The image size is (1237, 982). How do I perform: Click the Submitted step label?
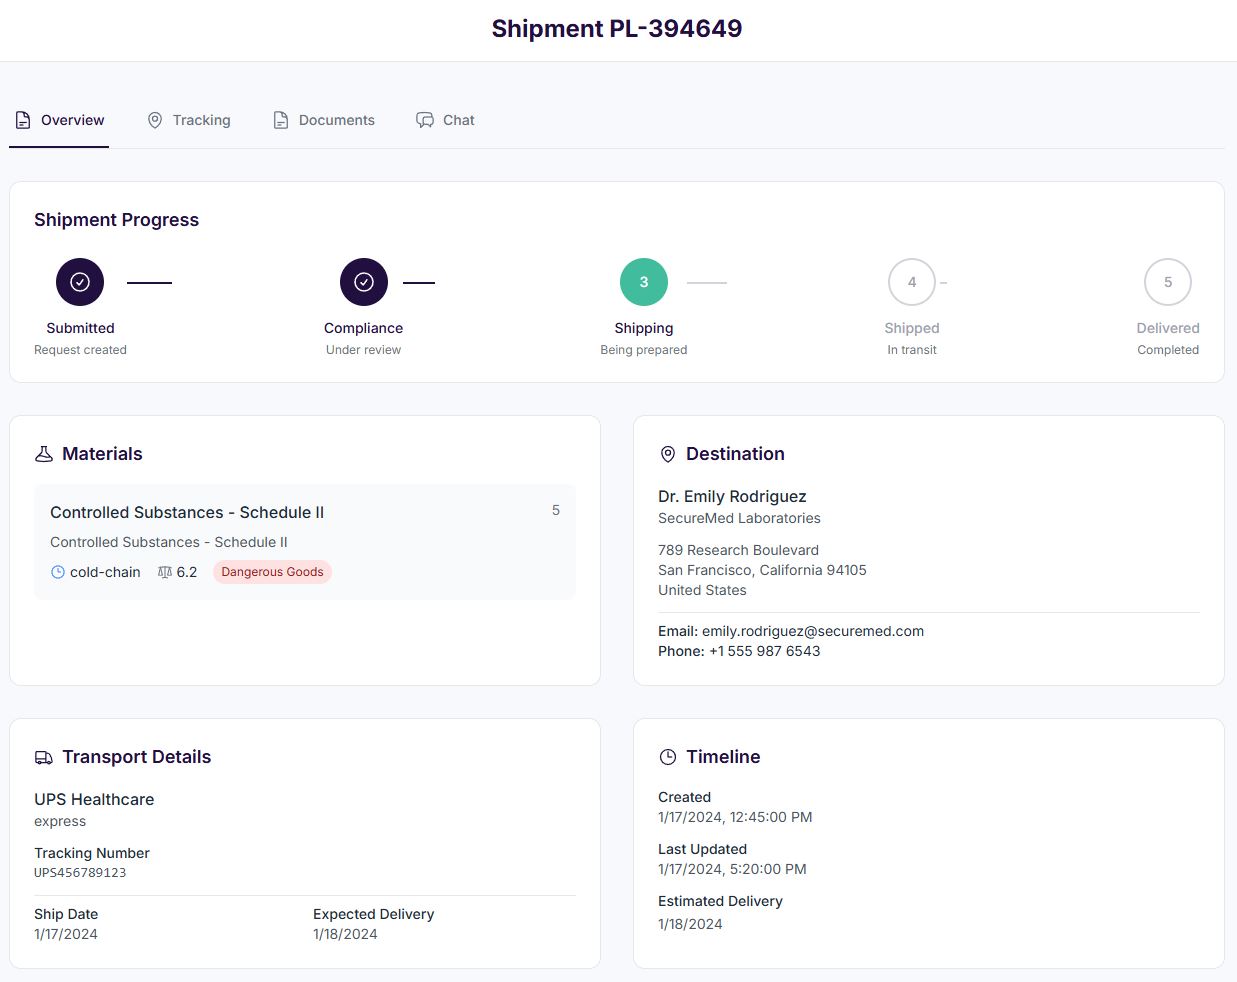click(80, 328)
